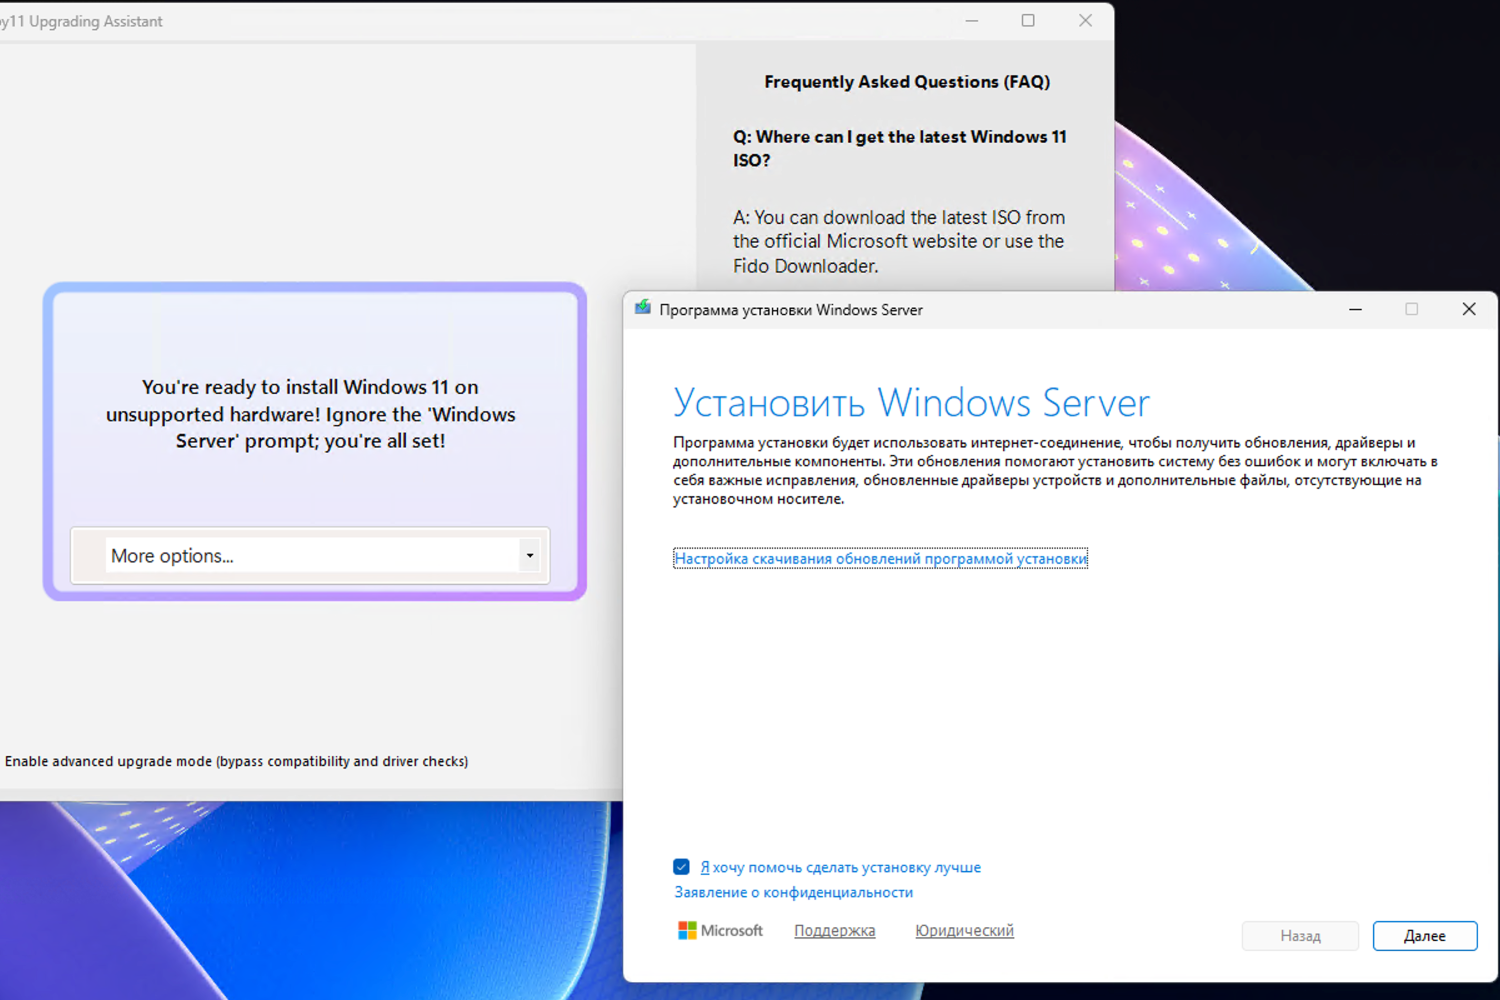Open the 'Поддержка' link
This screenshot has height=1000, width=1500.
[834, 931]
